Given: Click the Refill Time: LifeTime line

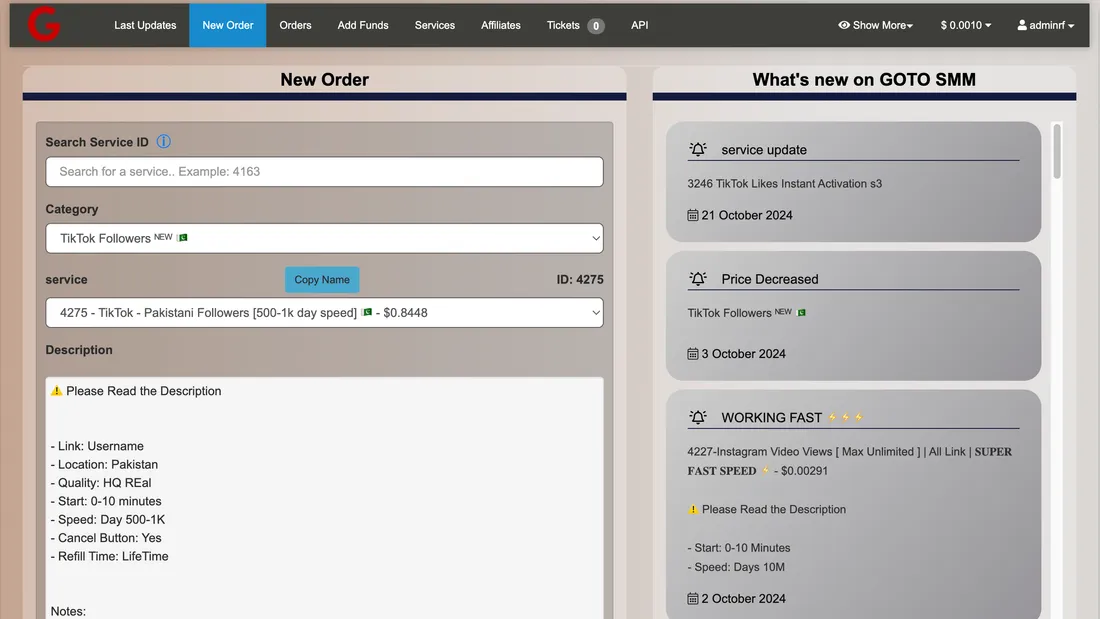Looking at the screenshot, I should click(109, 557).
